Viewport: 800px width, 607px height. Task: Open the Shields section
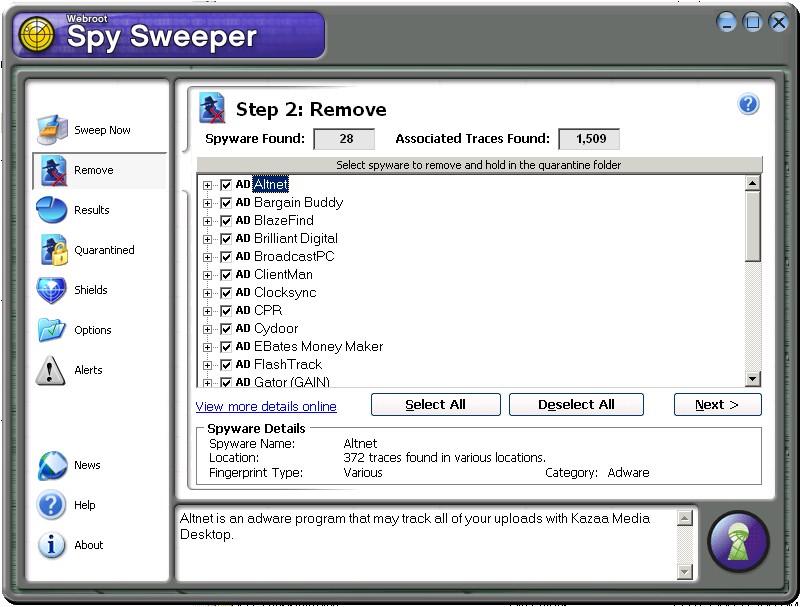pyautogui.click(x=91, y=290)
